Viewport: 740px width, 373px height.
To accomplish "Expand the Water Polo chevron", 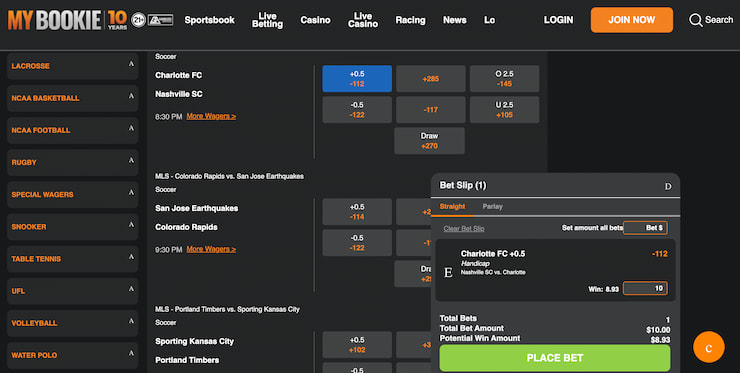I will 131,353.
